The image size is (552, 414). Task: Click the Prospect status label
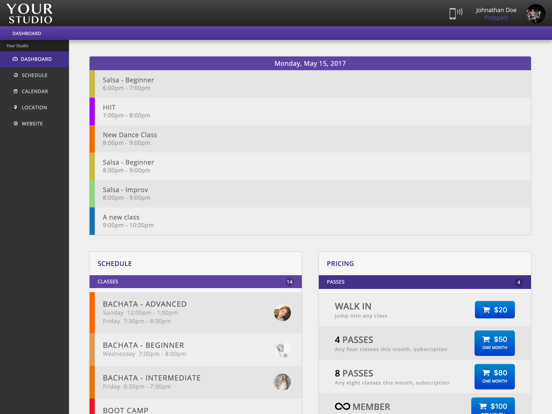click(496, 18)
